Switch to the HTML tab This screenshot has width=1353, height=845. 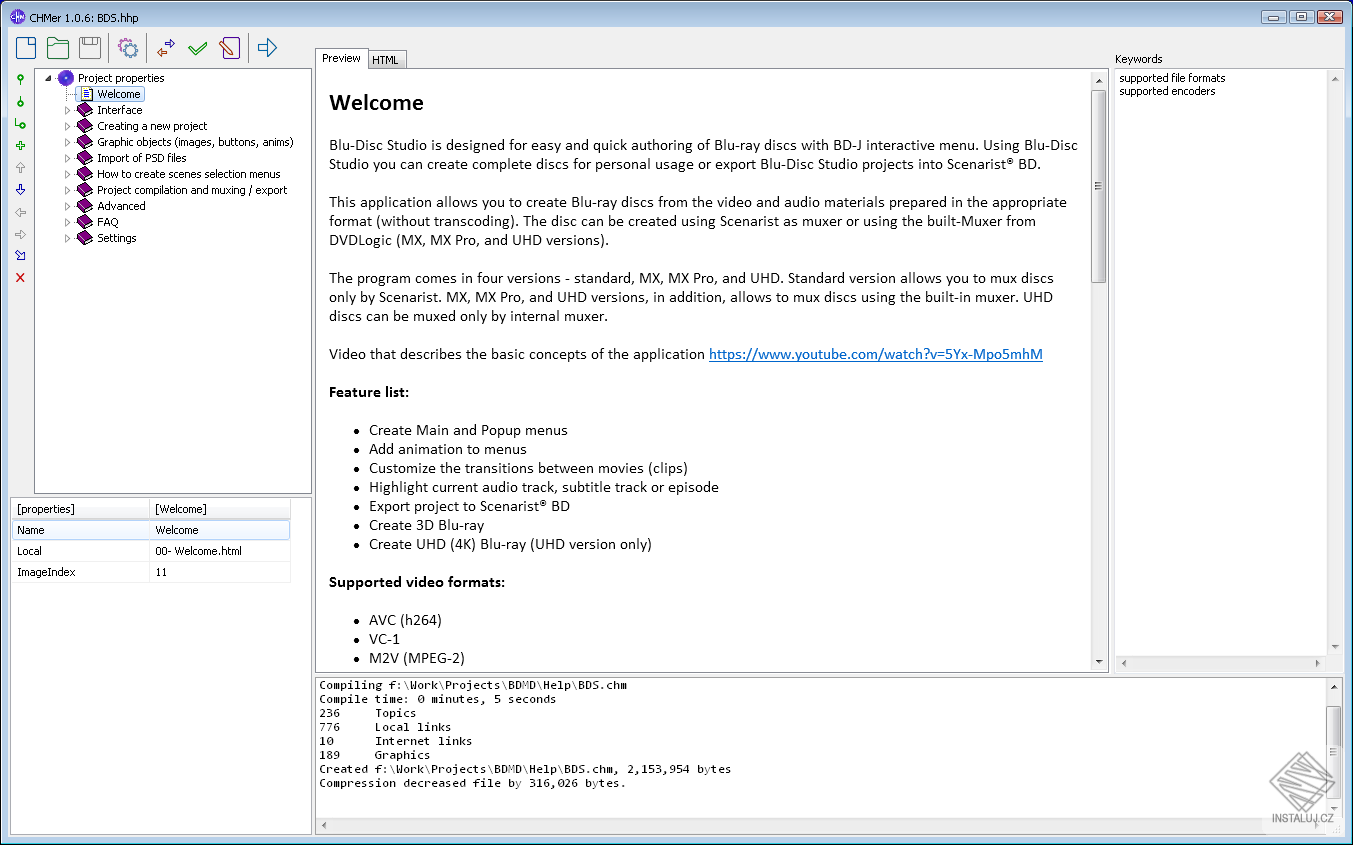tap(385, 60)
